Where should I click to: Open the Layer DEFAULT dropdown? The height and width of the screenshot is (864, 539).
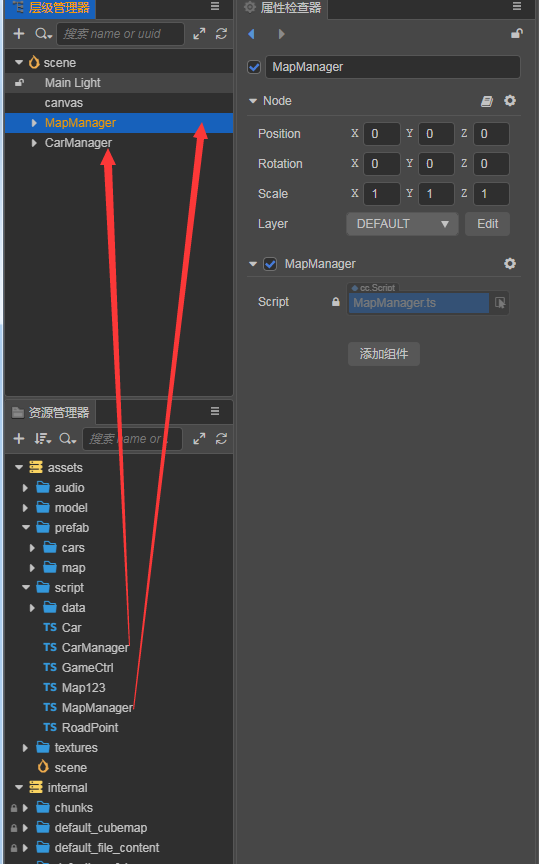click(x=402, y=224)
